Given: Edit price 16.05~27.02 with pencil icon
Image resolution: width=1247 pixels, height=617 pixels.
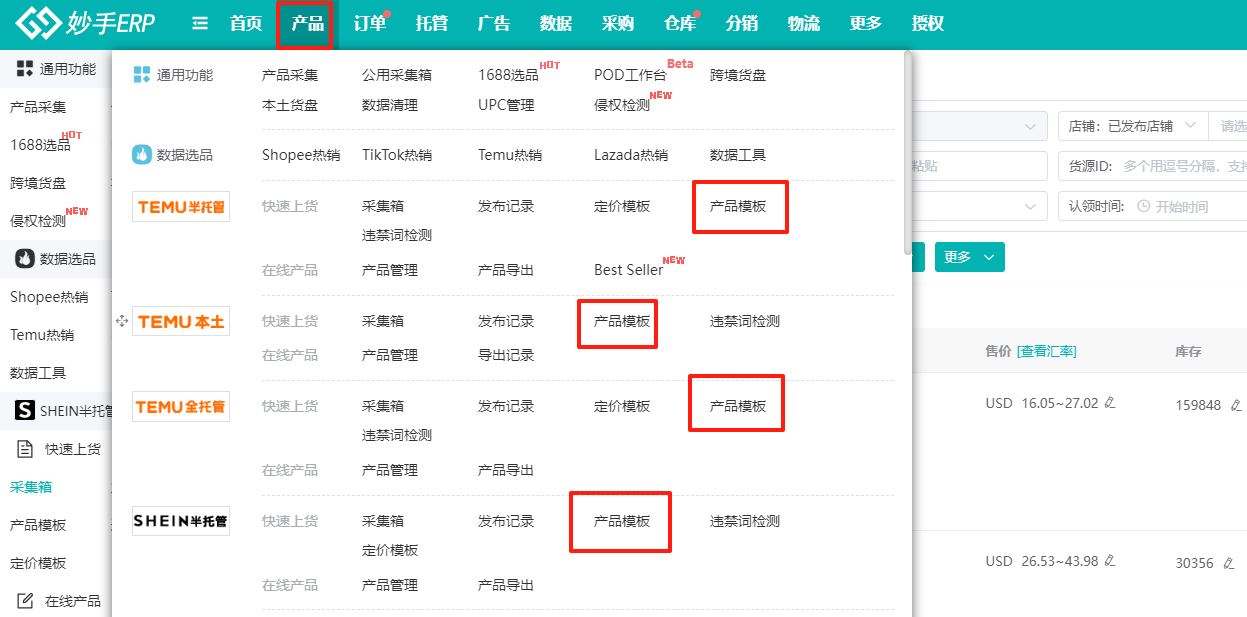Looking at the screenshot, I should [1110, 403].
